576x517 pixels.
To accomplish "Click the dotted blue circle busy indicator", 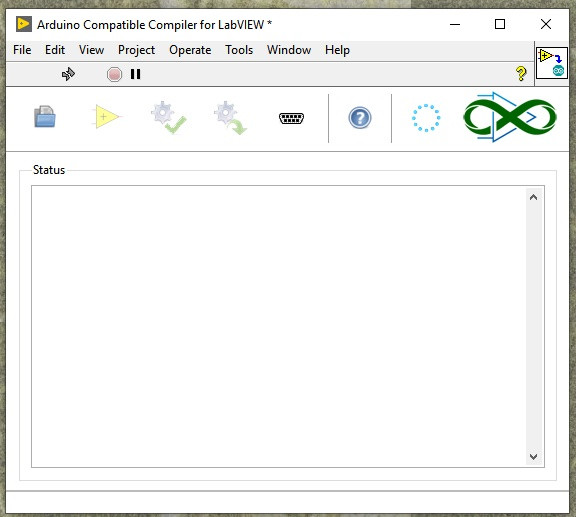I will click(x=426, y=118).
